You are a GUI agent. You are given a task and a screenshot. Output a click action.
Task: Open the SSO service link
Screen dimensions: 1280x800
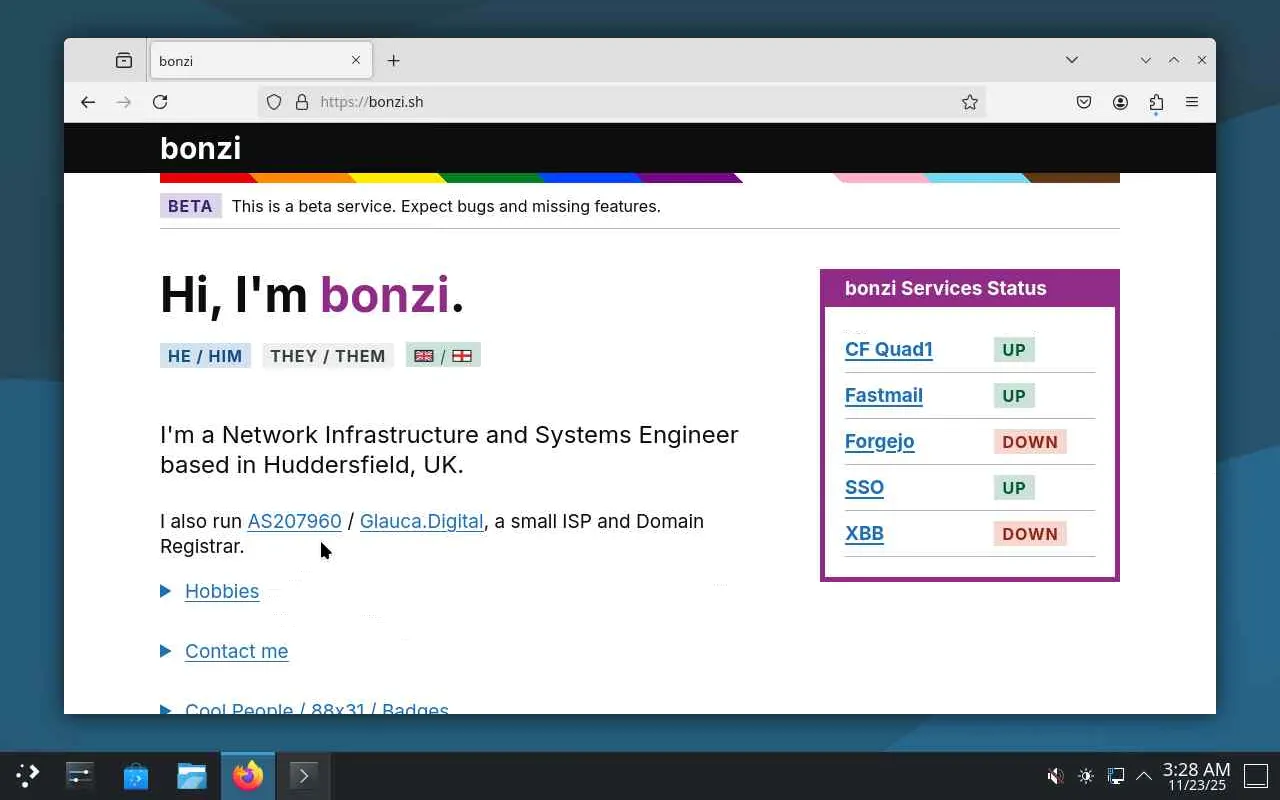pyautogui.click(x=864, y=487)
